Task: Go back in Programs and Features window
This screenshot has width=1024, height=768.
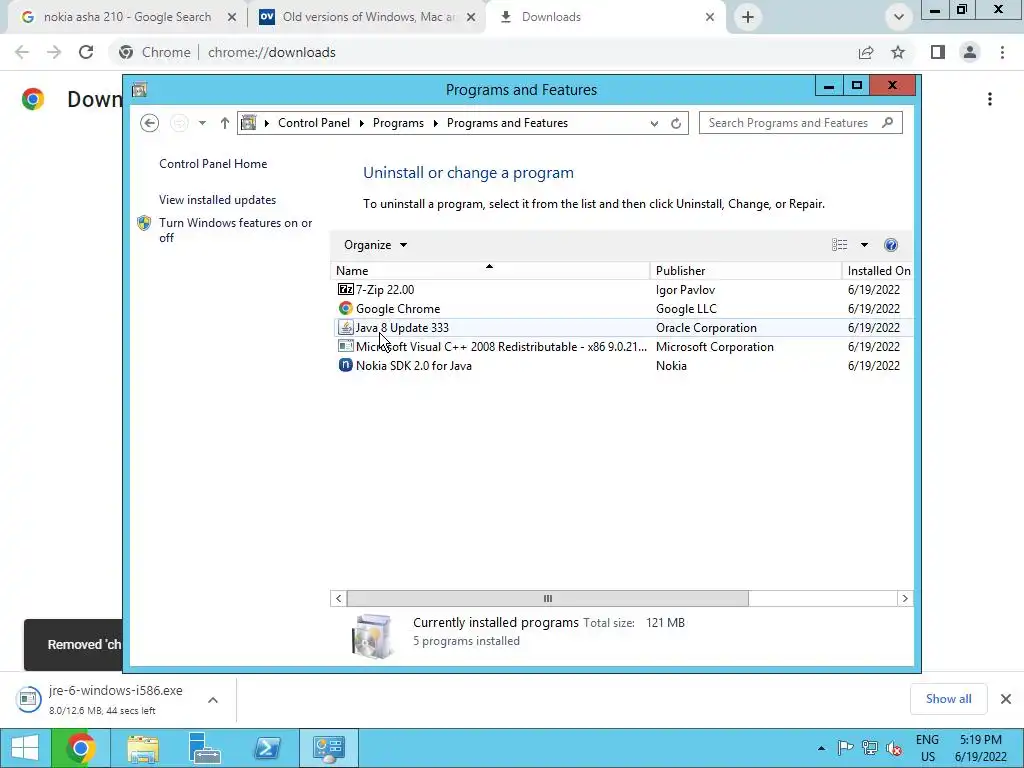Action: pos(150,123)
